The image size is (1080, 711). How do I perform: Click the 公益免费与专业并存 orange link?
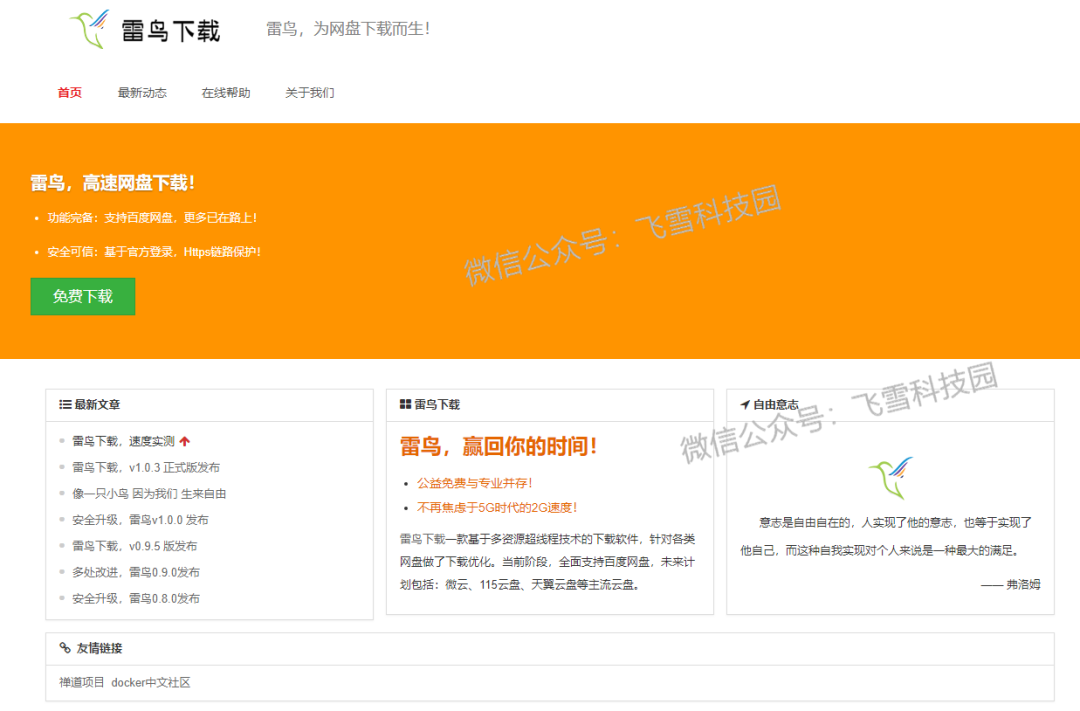[474, 483]
